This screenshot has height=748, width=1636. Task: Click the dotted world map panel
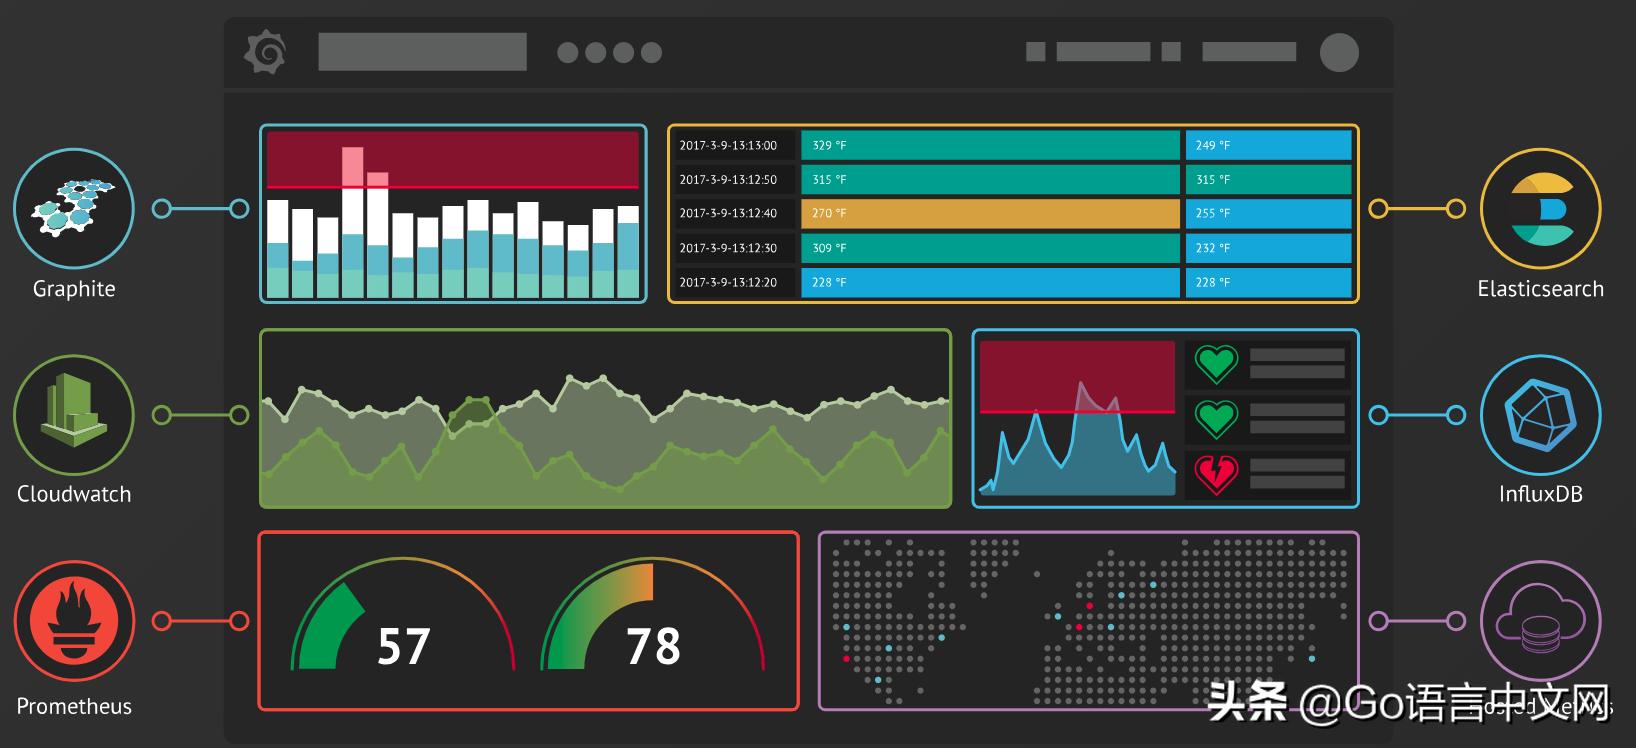[x=1089, y=621]
